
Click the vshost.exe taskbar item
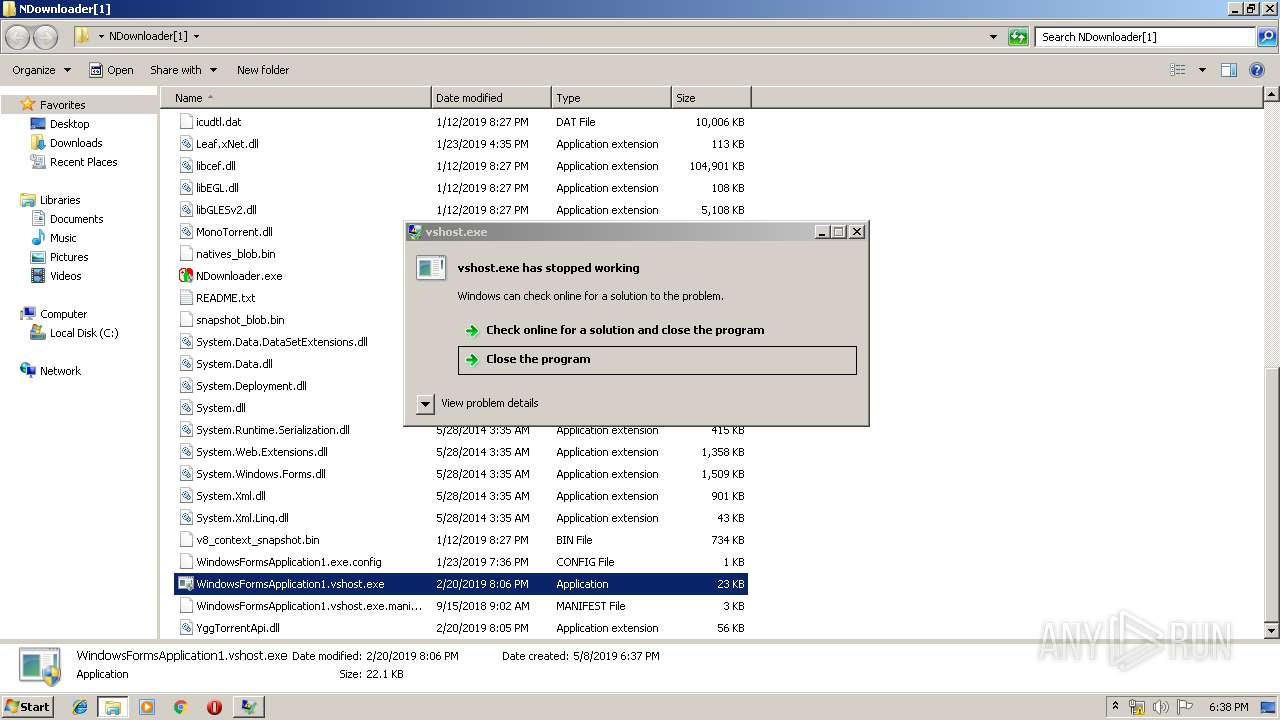[x=248, y=707]
